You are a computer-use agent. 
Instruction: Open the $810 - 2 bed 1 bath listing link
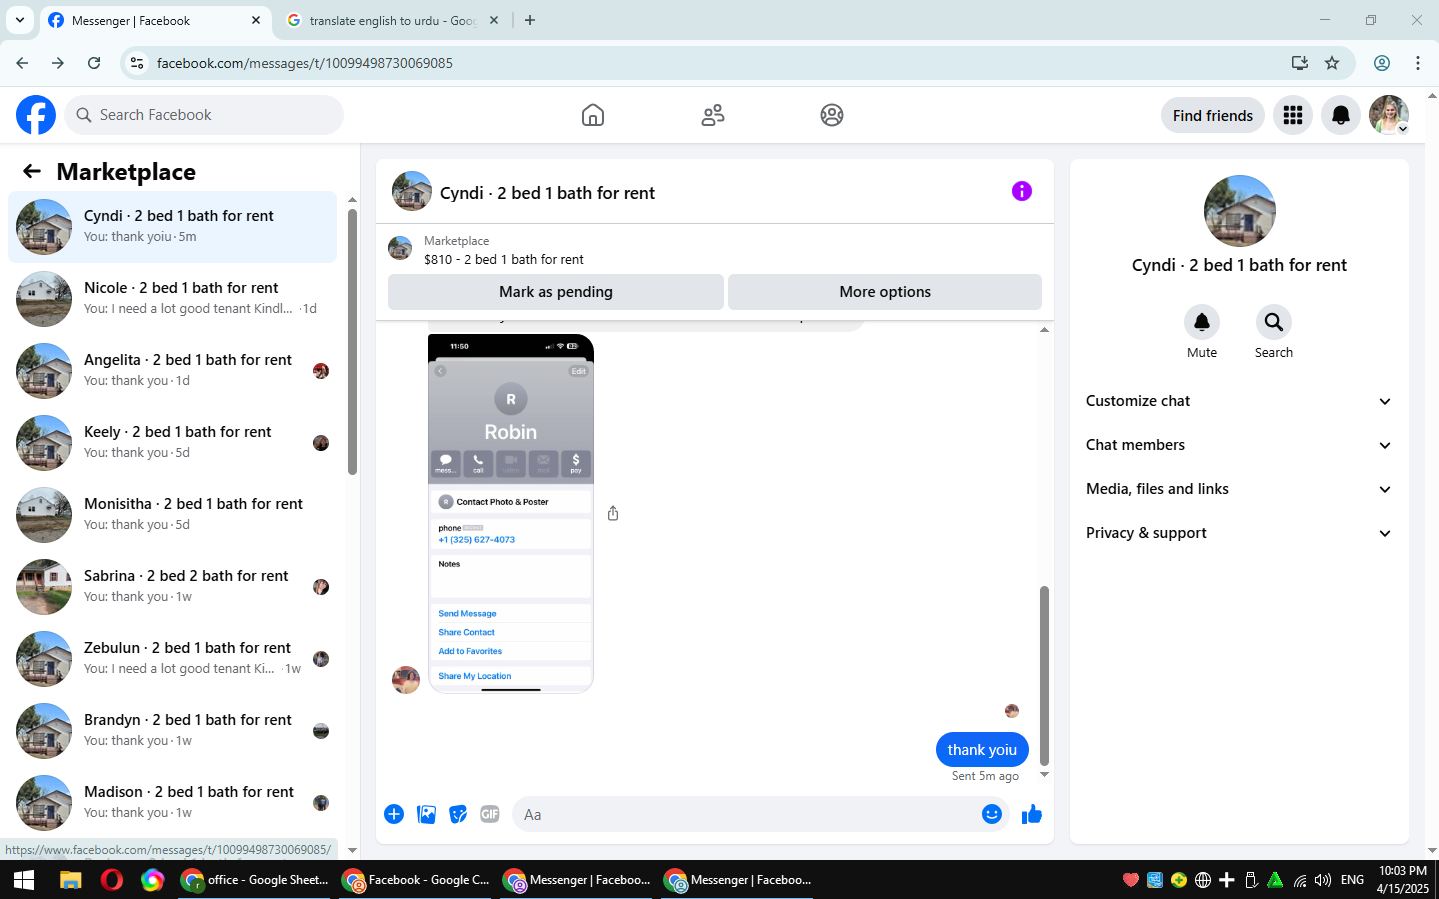click(x=504, y=259)
